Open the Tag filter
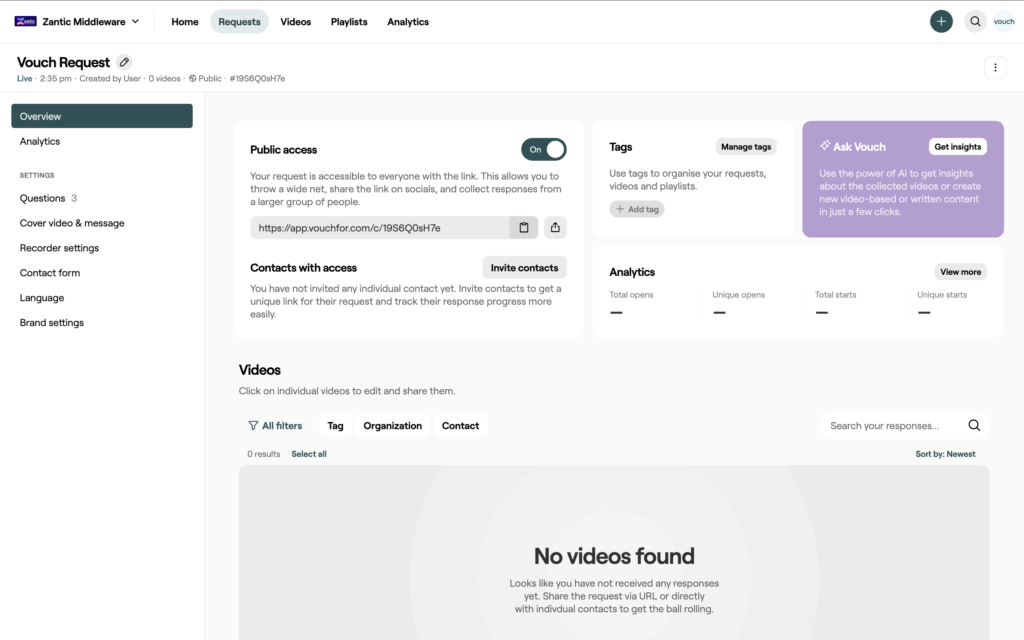 pyautogui.click(x=335, y=426)
